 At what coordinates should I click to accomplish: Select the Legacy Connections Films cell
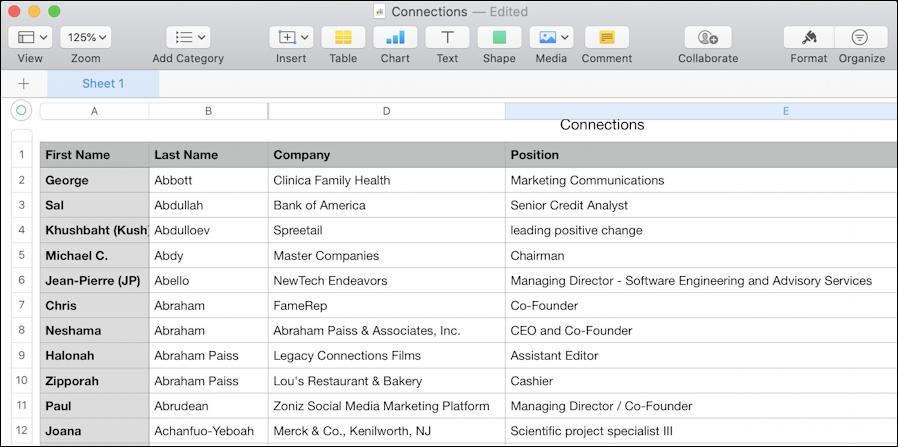click(387, 356)
